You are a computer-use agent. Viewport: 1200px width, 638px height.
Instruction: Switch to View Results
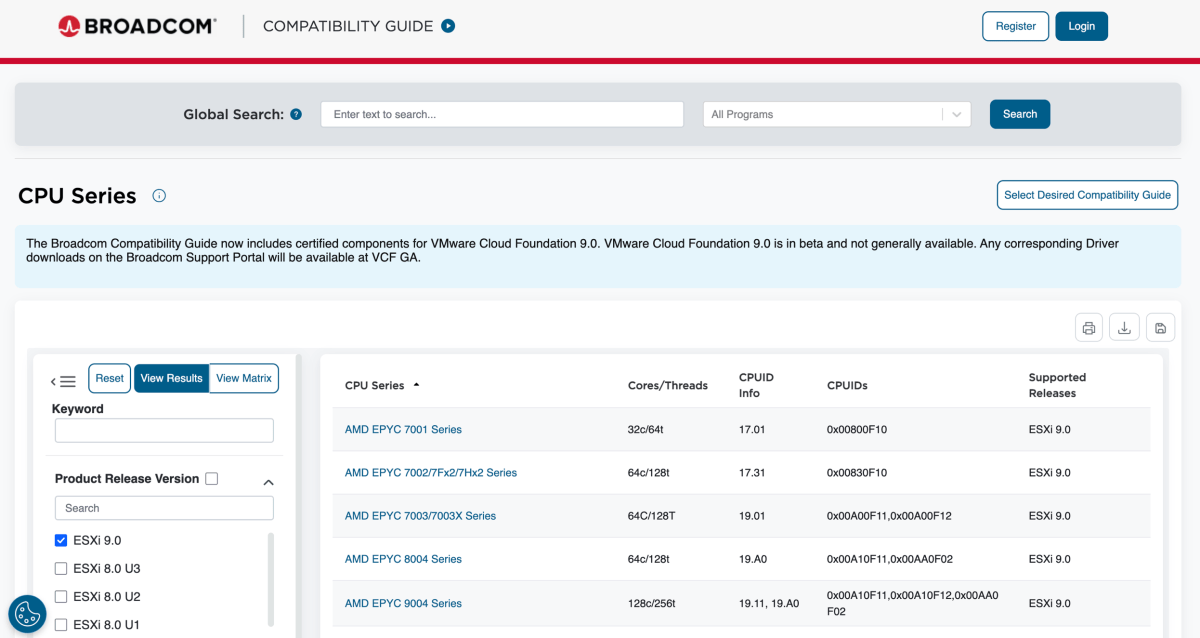(172, 378)
